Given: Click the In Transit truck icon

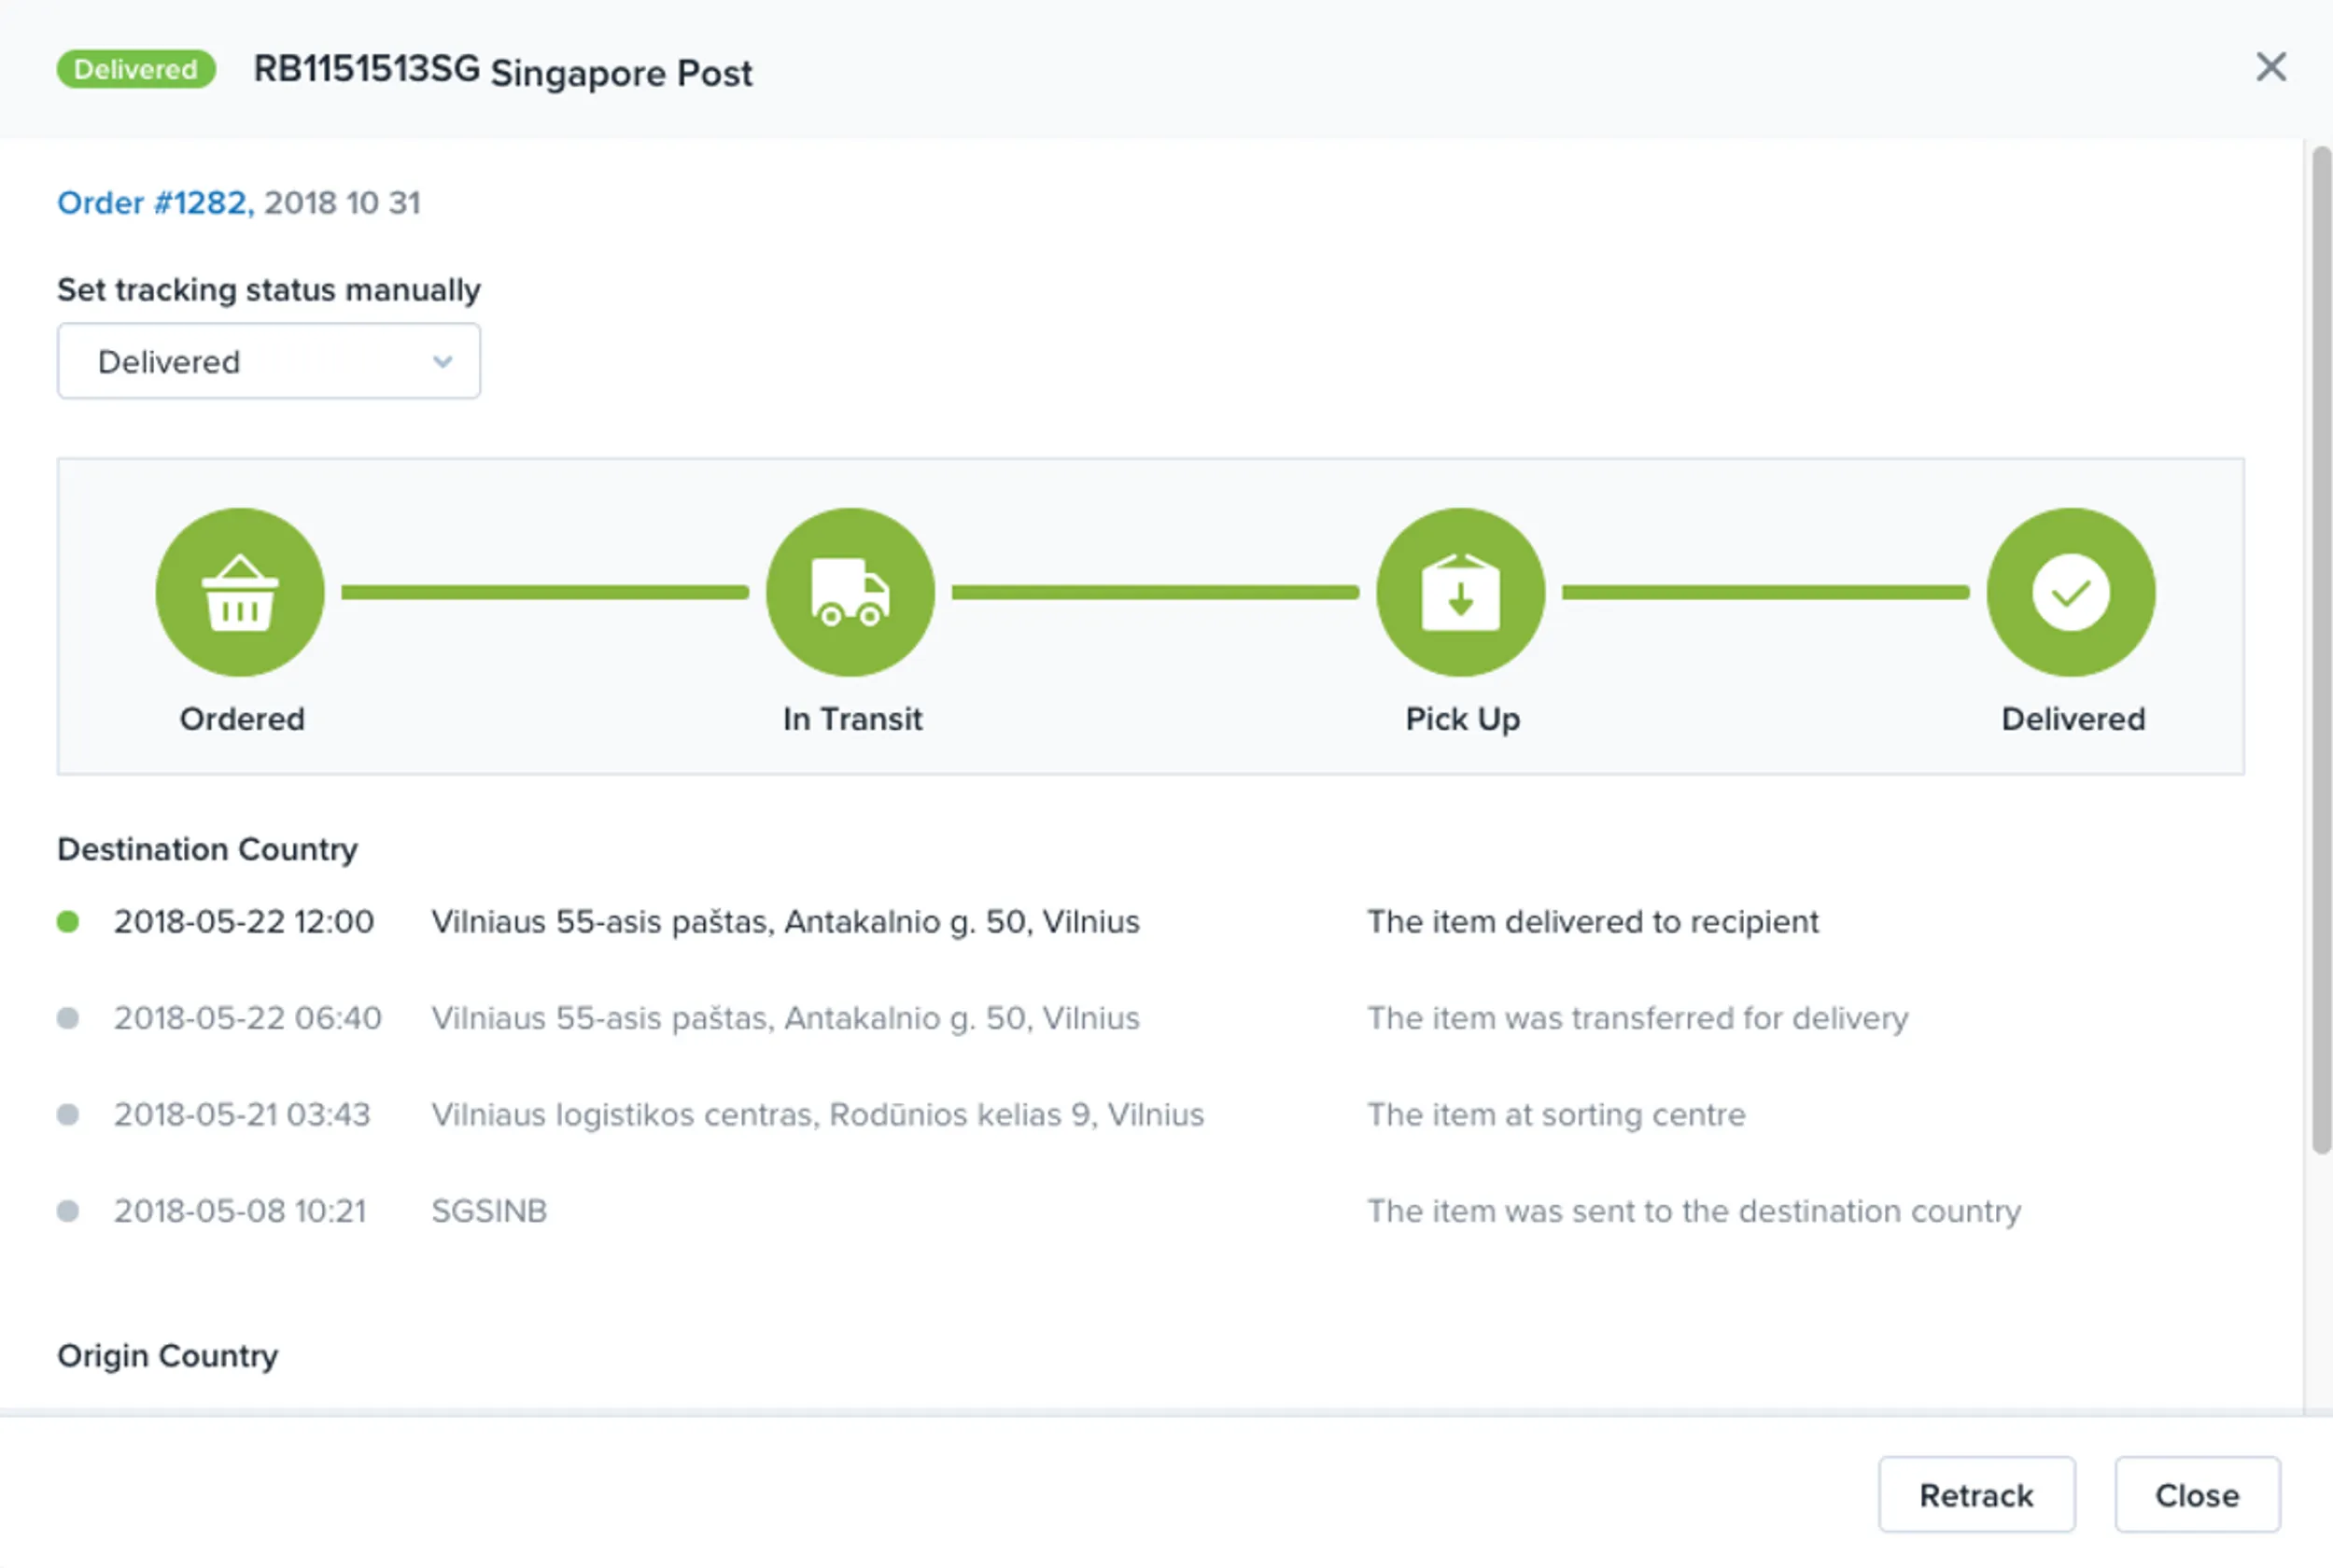Looking at the screenshot, I should tap(850, 592).
